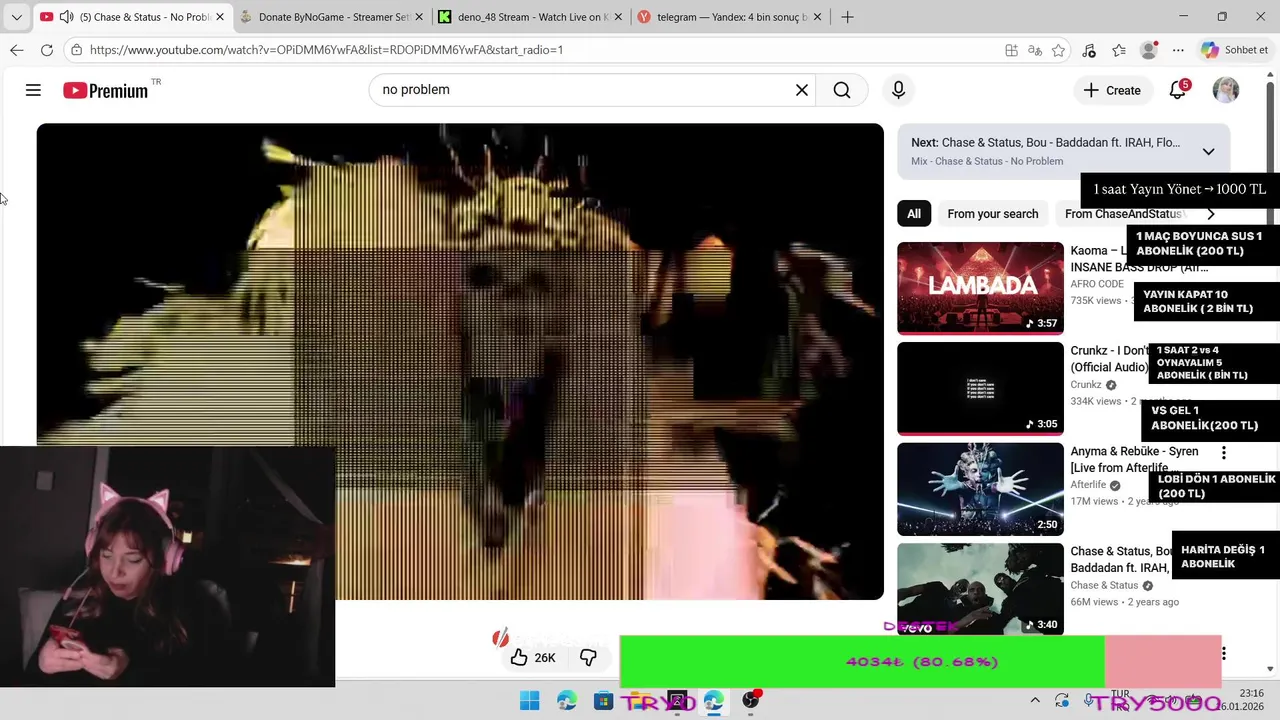Add page to favorites with star icon
The image size is (1280, 720).
tap(1058, 50)
